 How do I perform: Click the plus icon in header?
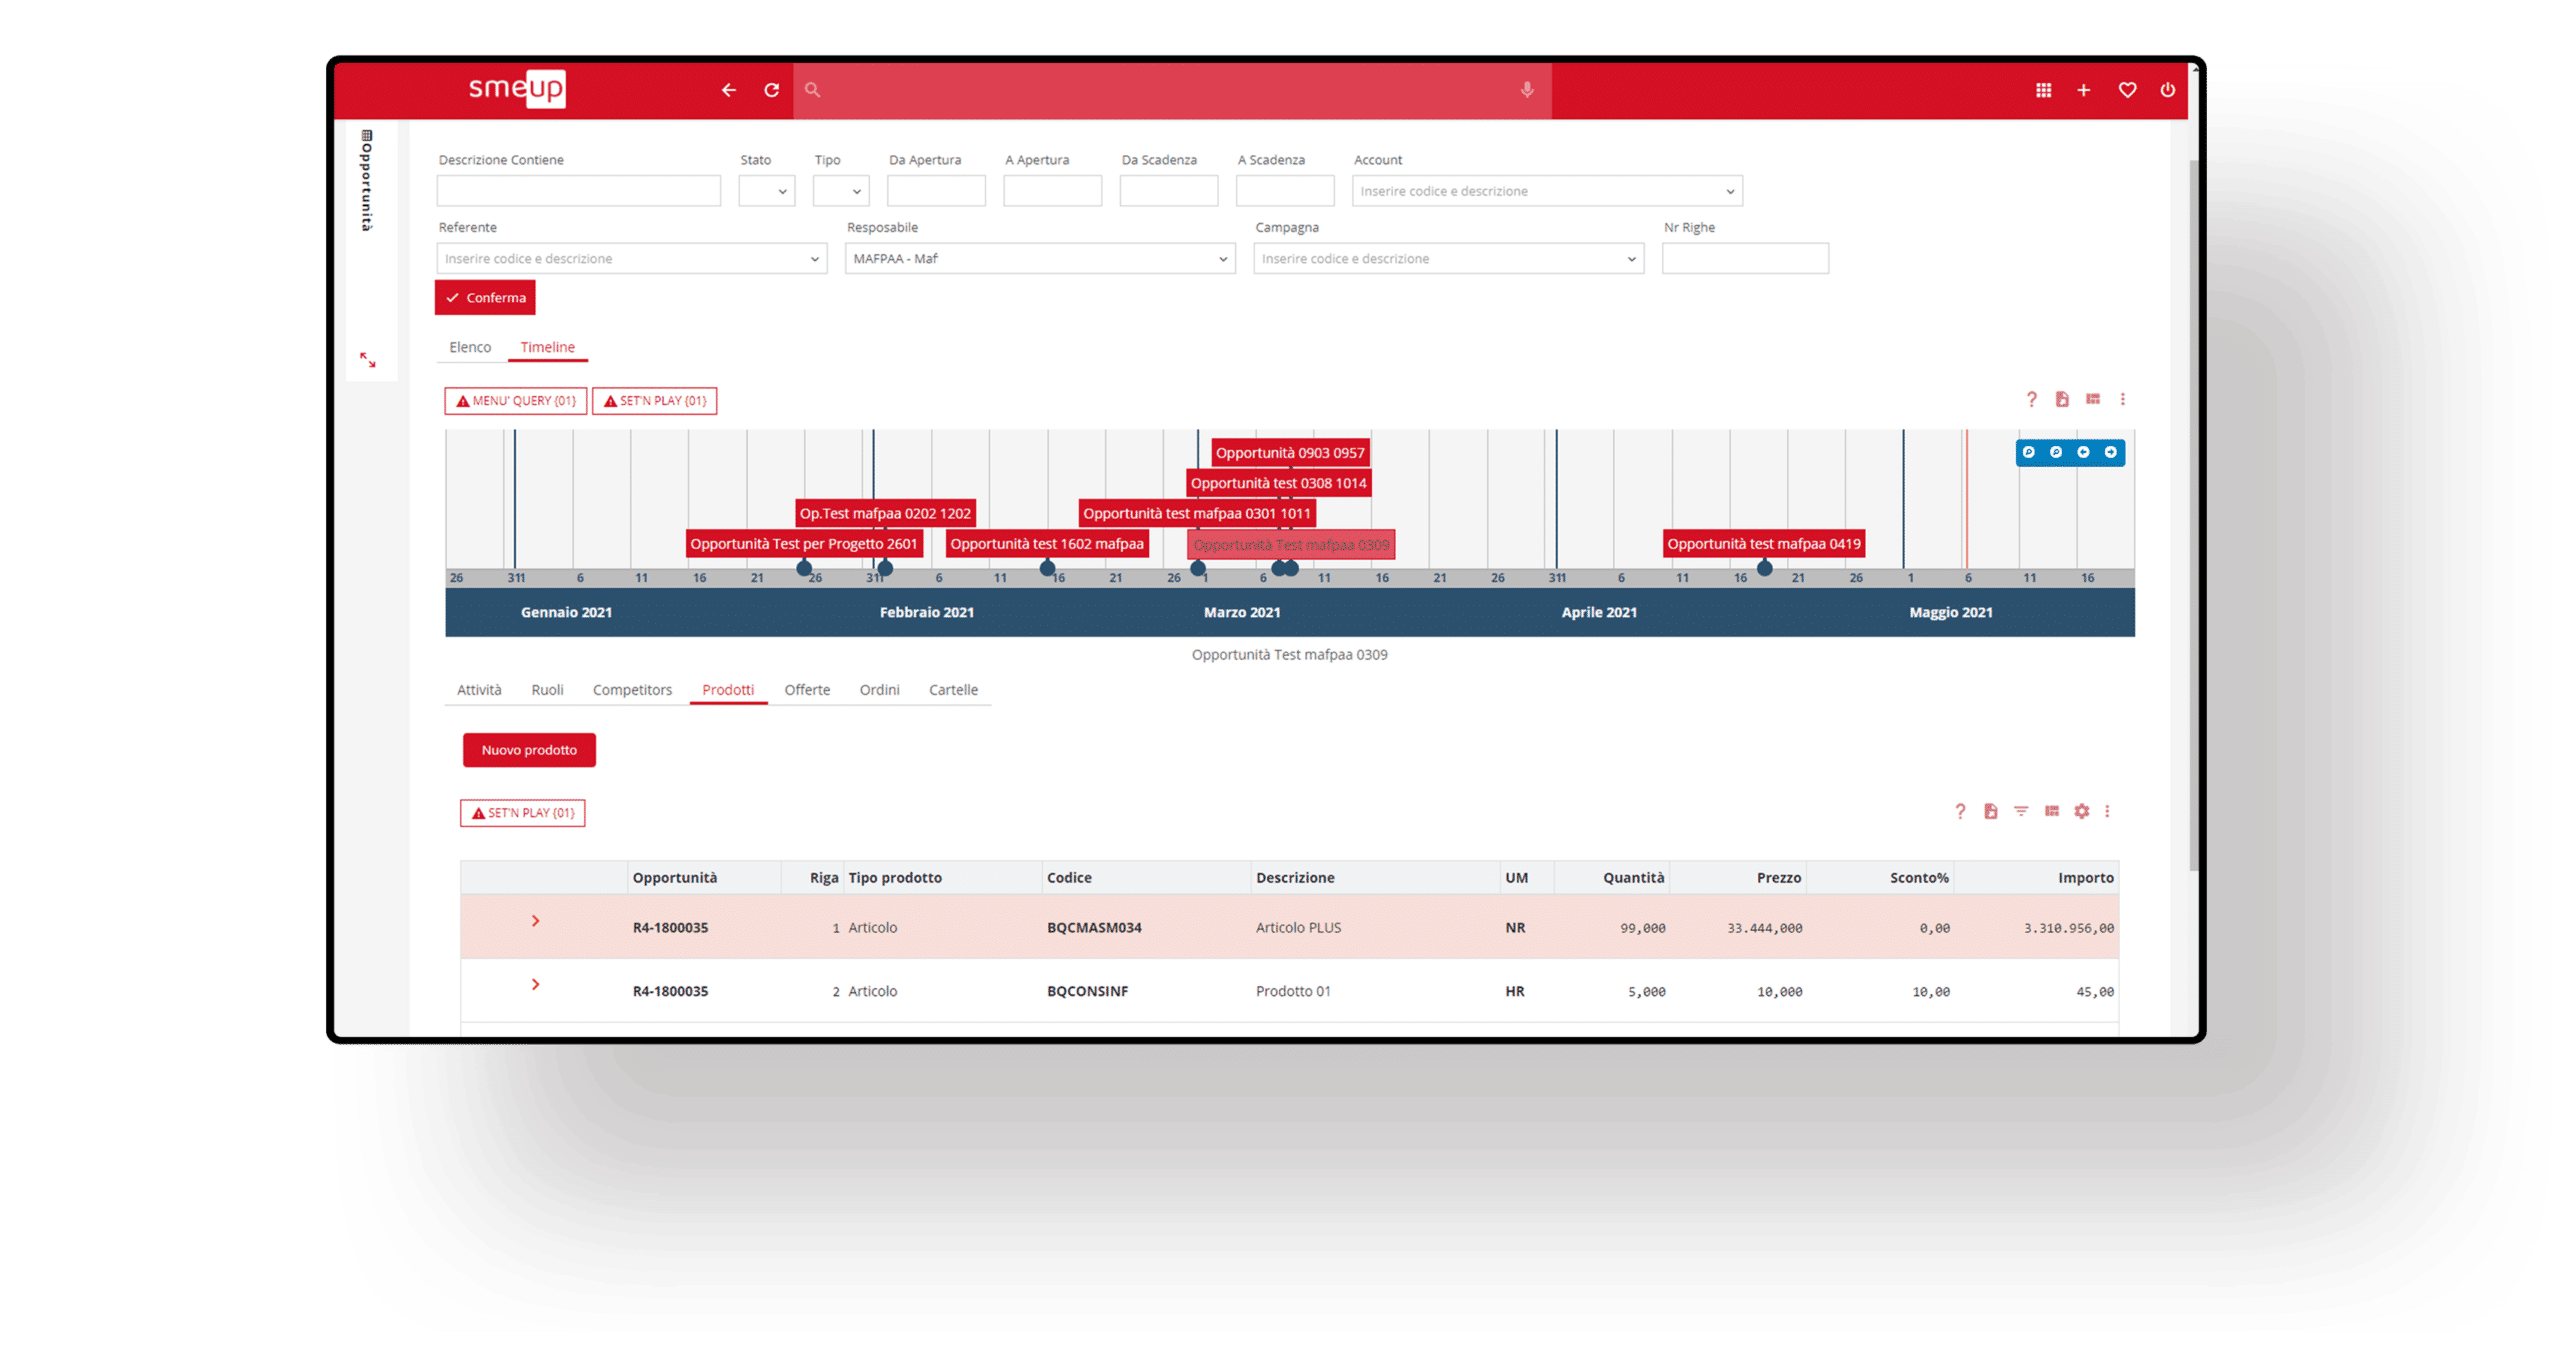pos(2084,90)
